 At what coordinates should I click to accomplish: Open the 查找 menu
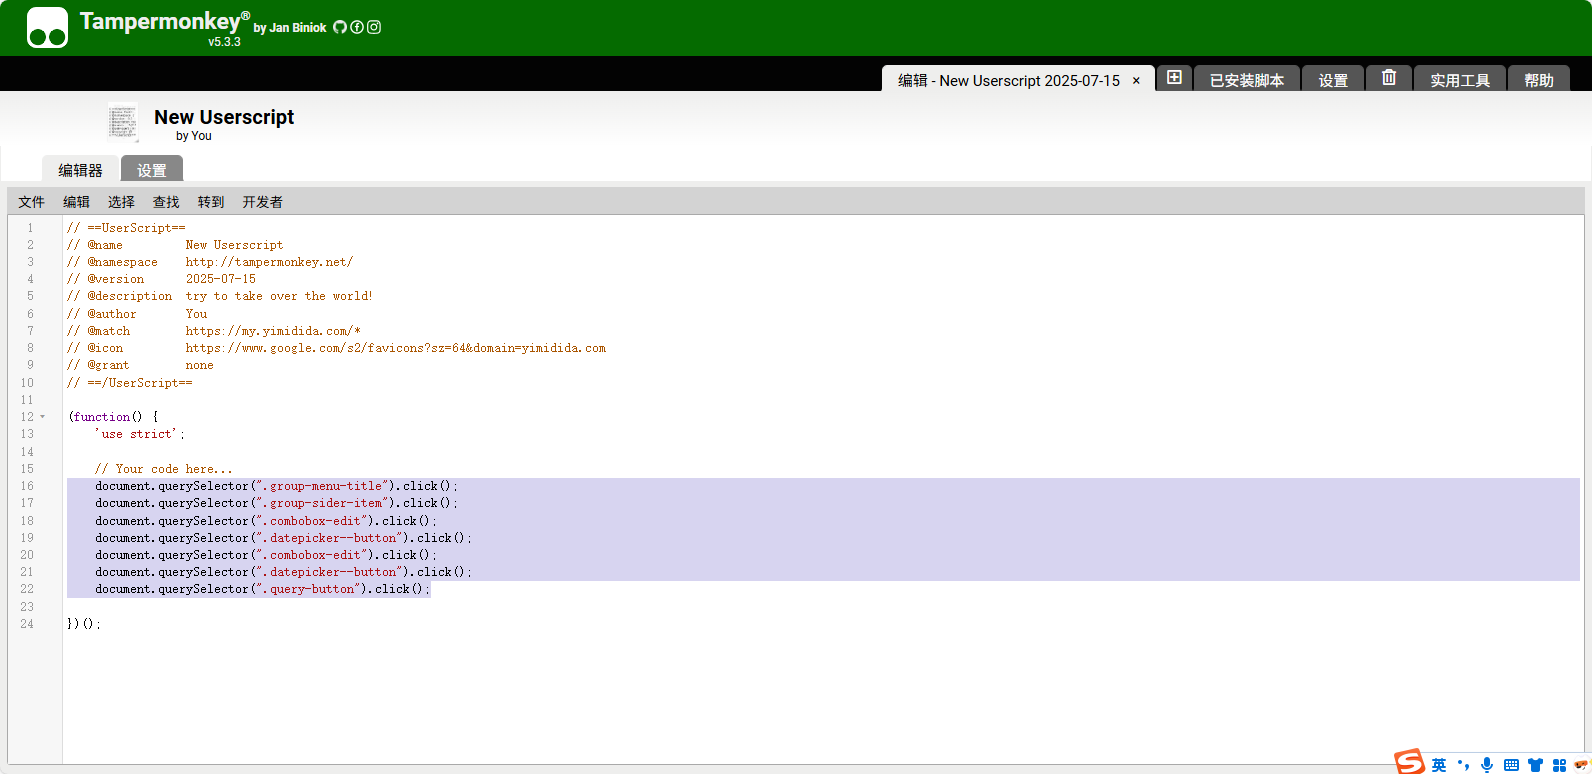pos(166,202)
